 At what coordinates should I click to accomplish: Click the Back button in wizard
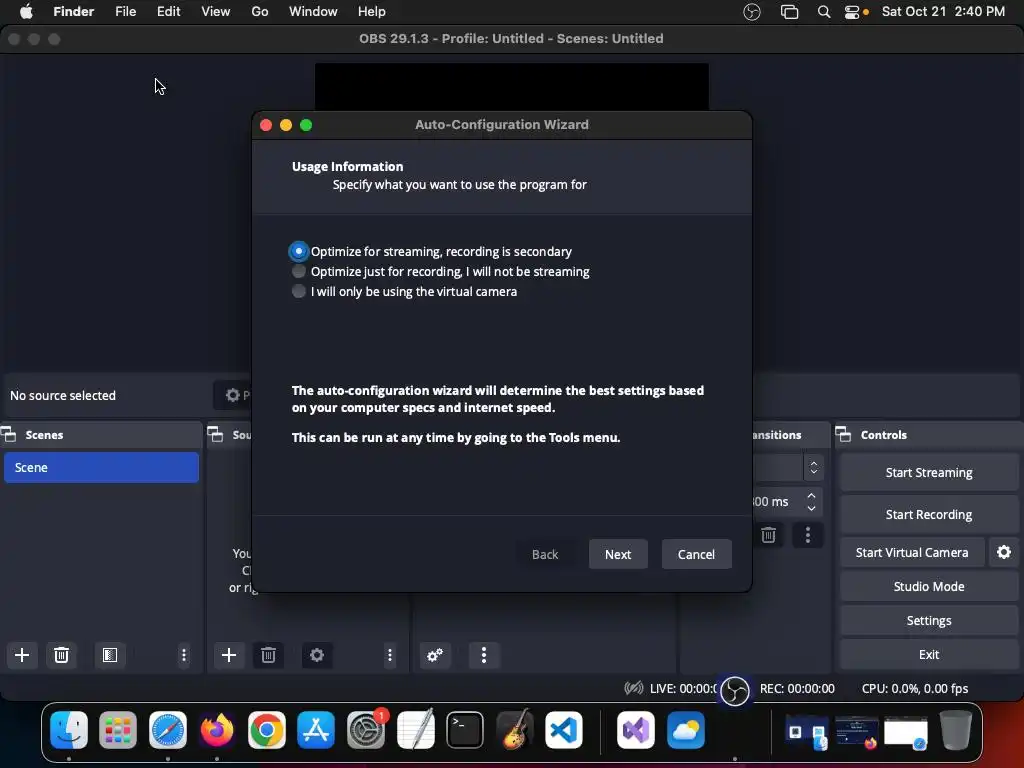coord(545,554)
